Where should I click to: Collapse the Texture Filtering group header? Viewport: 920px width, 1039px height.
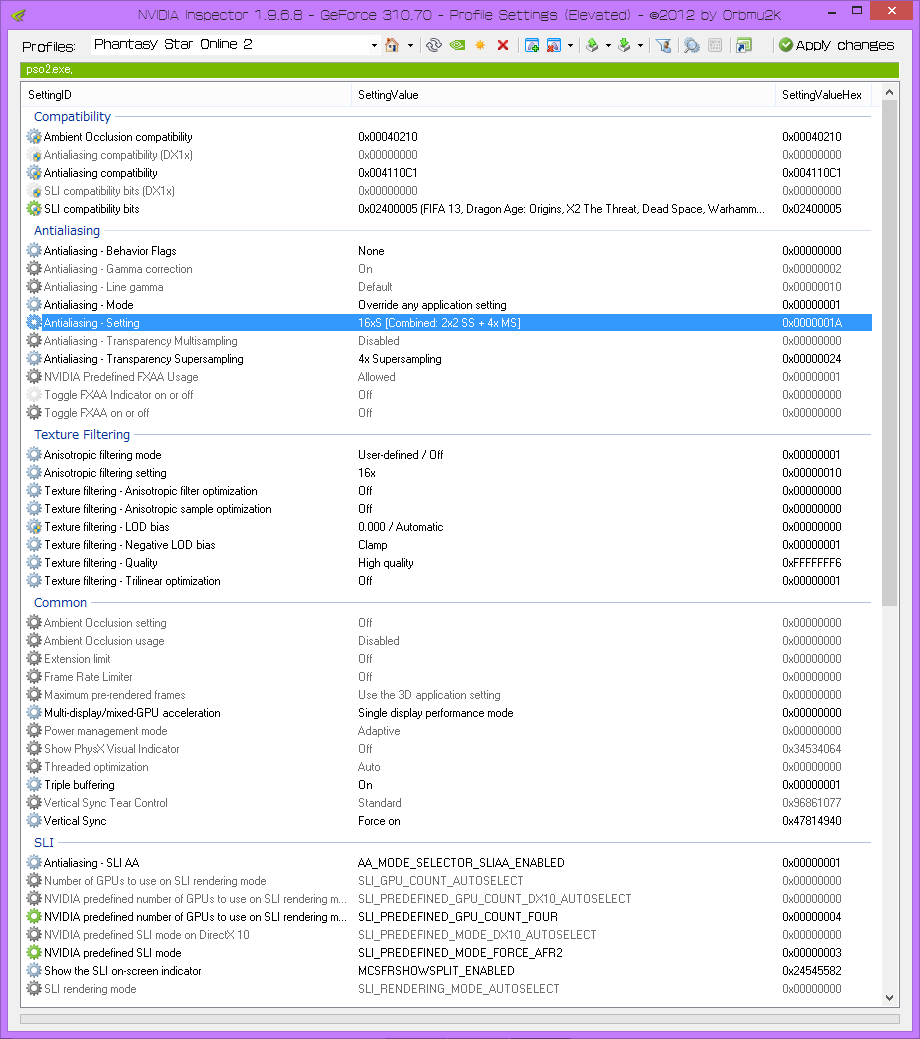point(82,435)
